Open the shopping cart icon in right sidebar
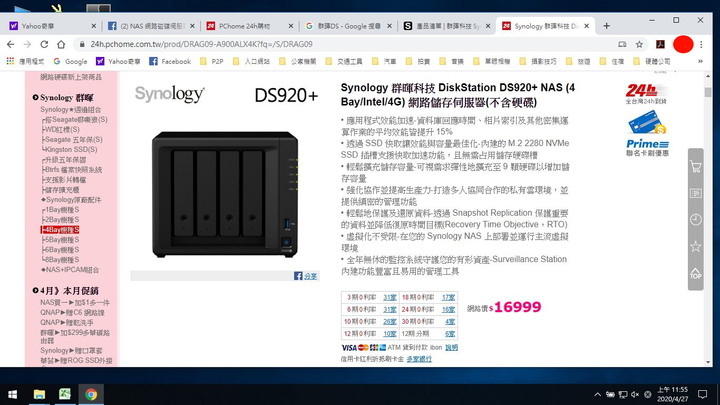The width and height of the screenshot is (720, 405). coord(695,167)
